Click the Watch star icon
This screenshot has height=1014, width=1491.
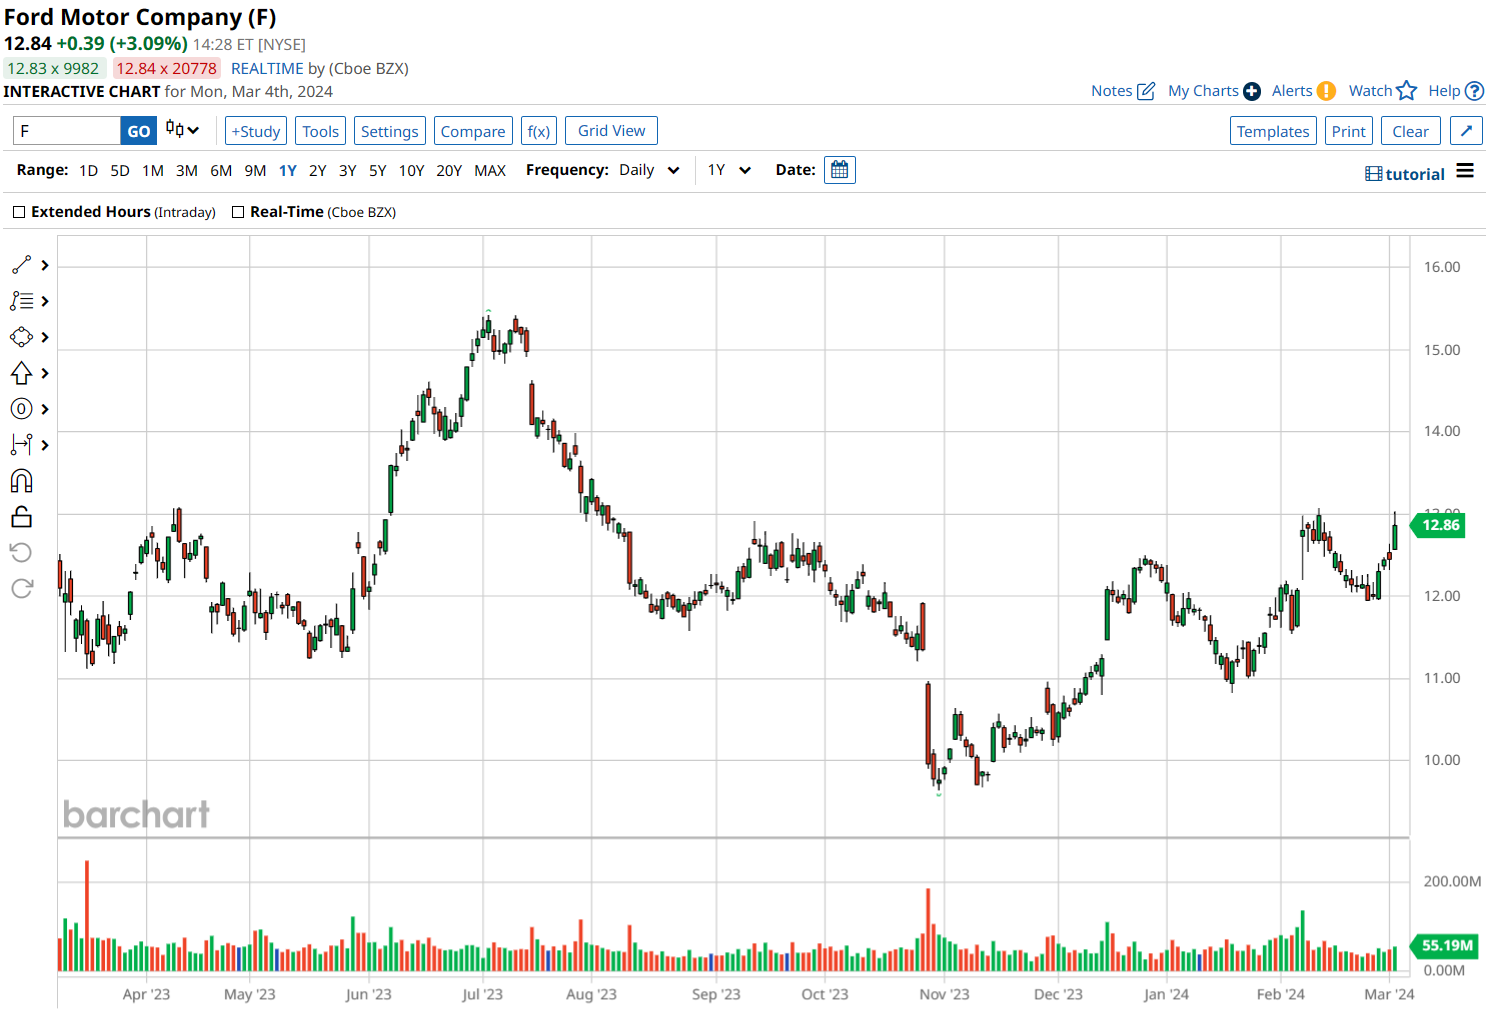[1407, 91]
